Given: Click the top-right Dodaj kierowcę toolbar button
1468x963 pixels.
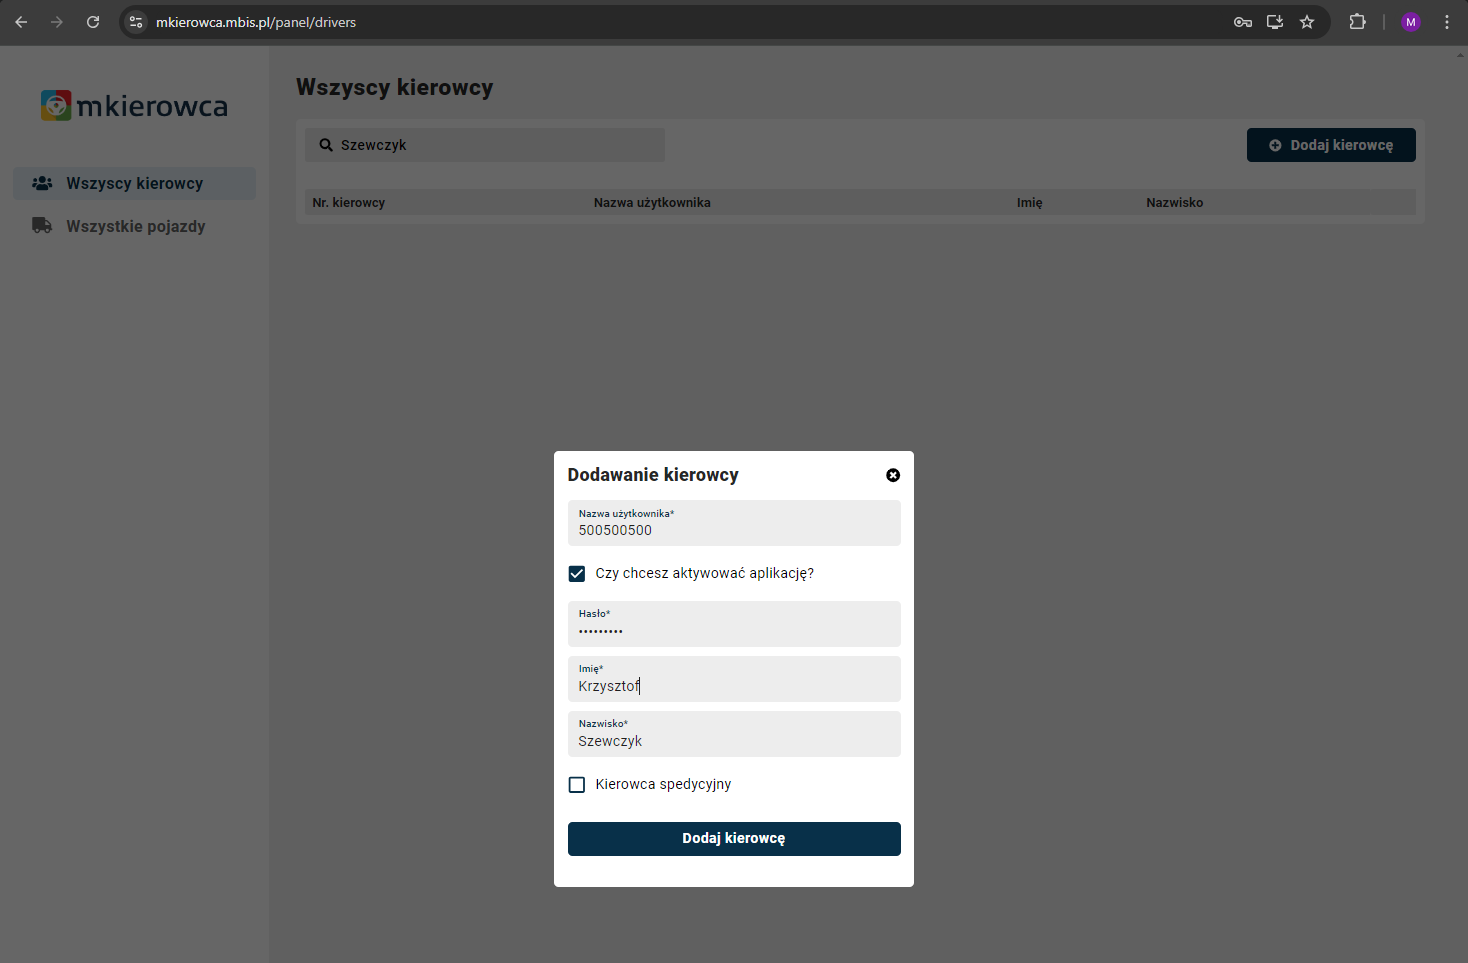Looking at the screenshot, I should pos(1331,145).
